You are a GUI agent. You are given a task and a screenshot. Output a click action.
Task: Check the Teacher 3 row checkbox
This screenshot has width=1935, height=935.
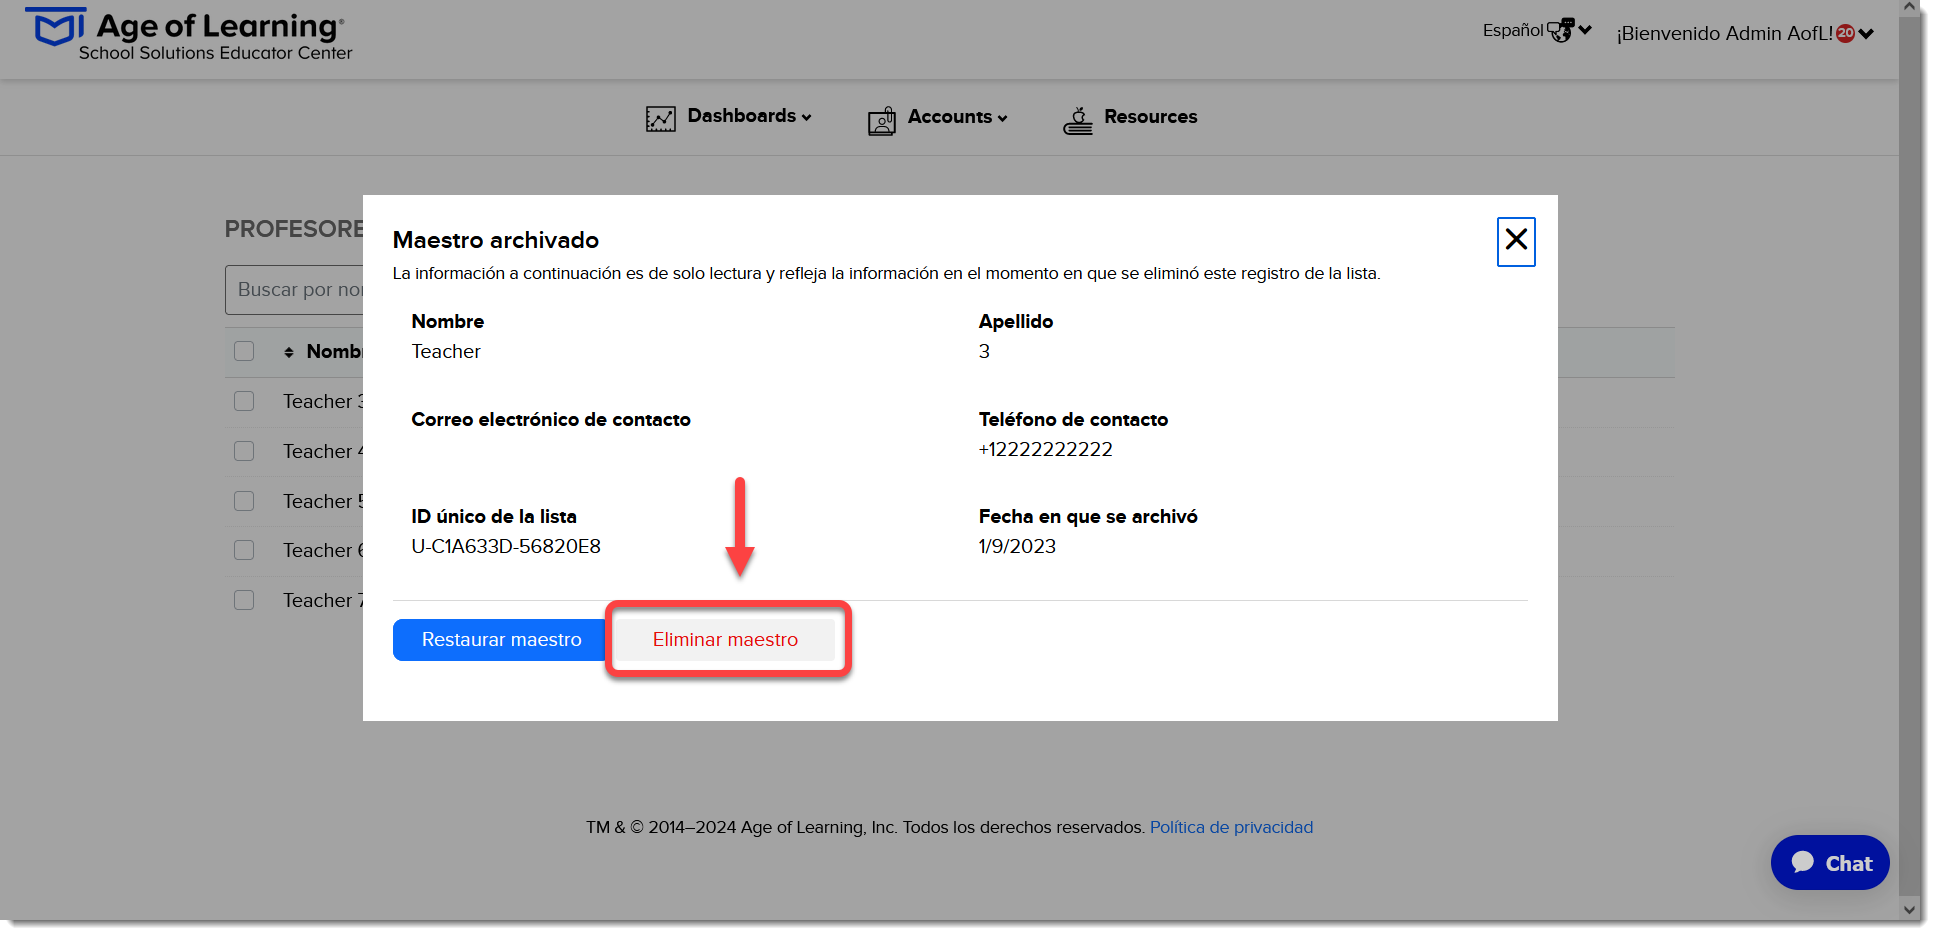pyautogui.click(x=244, y=401)
